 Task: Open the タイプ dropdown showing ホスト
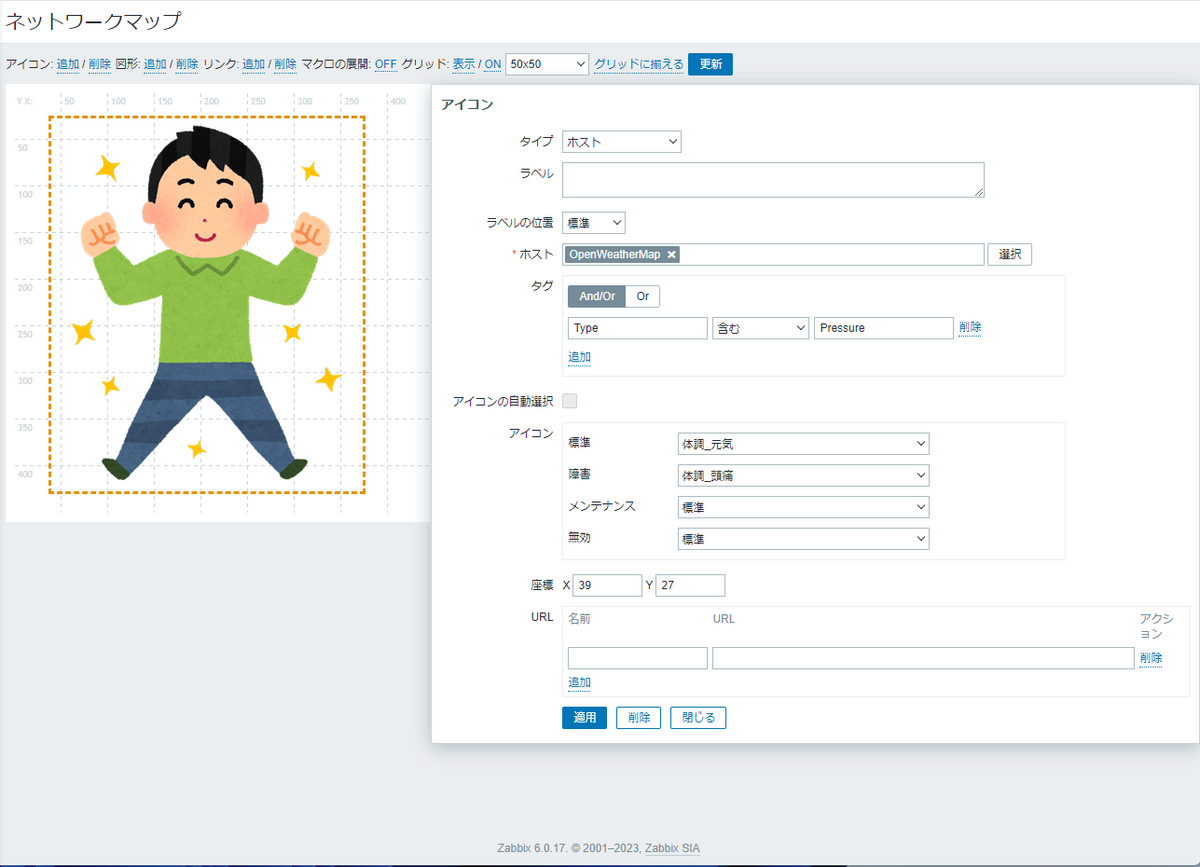[622, 142]
